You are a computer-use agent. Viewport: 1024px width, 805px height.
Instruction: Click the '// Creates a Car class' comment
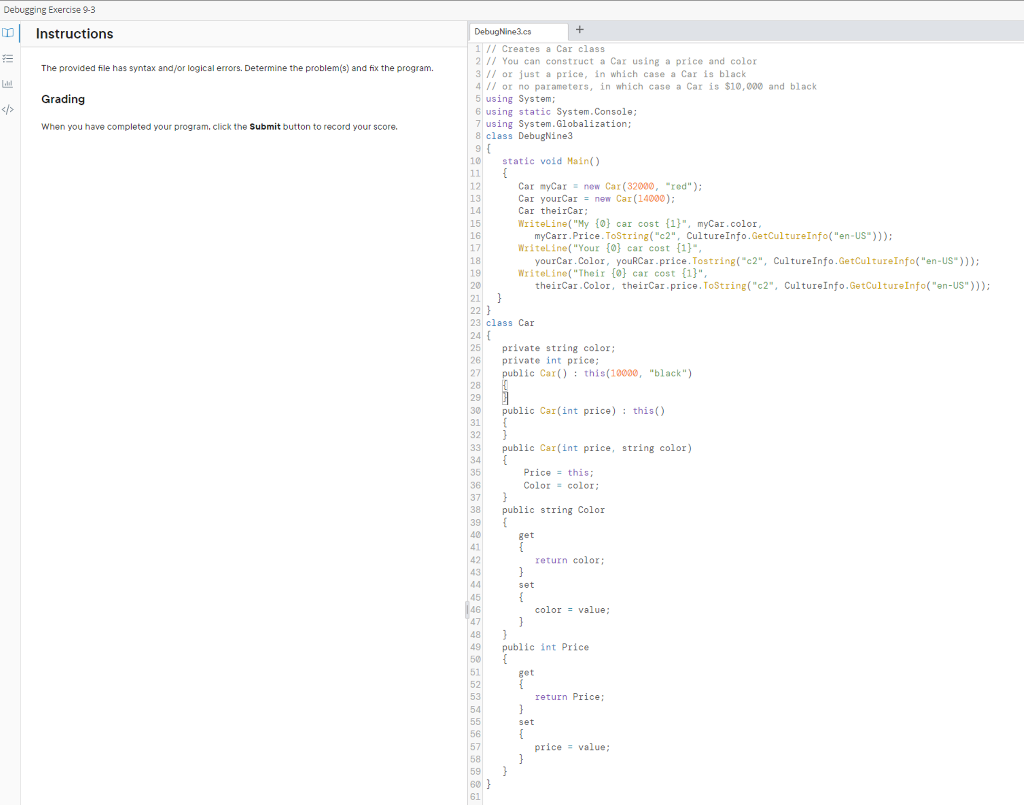point(545,50)
